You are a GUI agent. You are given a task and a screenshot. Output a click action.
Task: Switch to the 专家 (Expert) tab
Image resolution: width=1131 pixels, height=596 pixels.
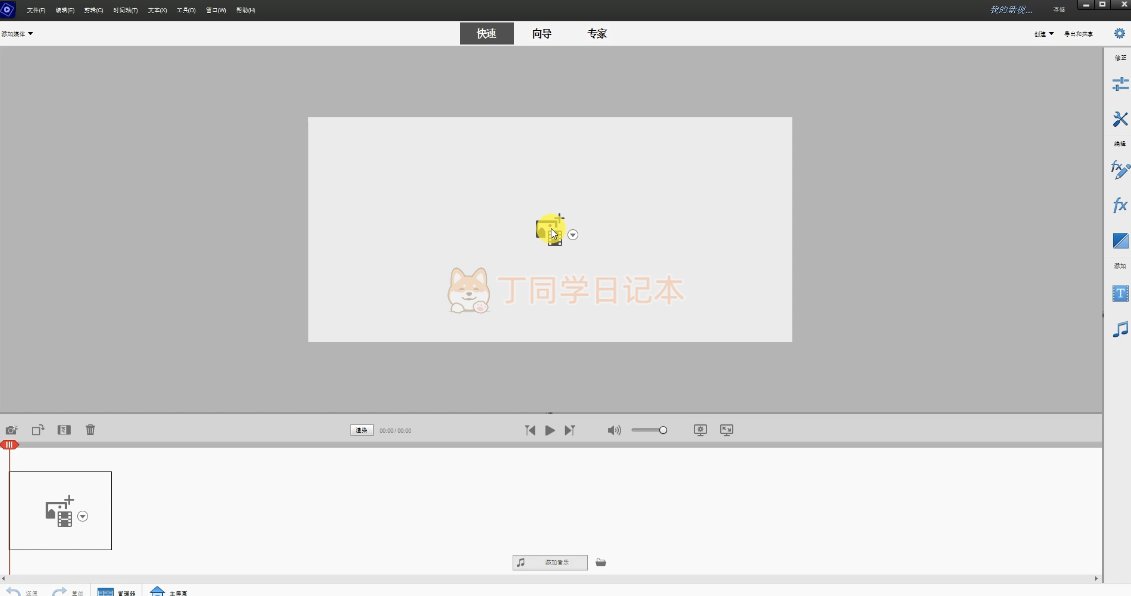[596, 33]
